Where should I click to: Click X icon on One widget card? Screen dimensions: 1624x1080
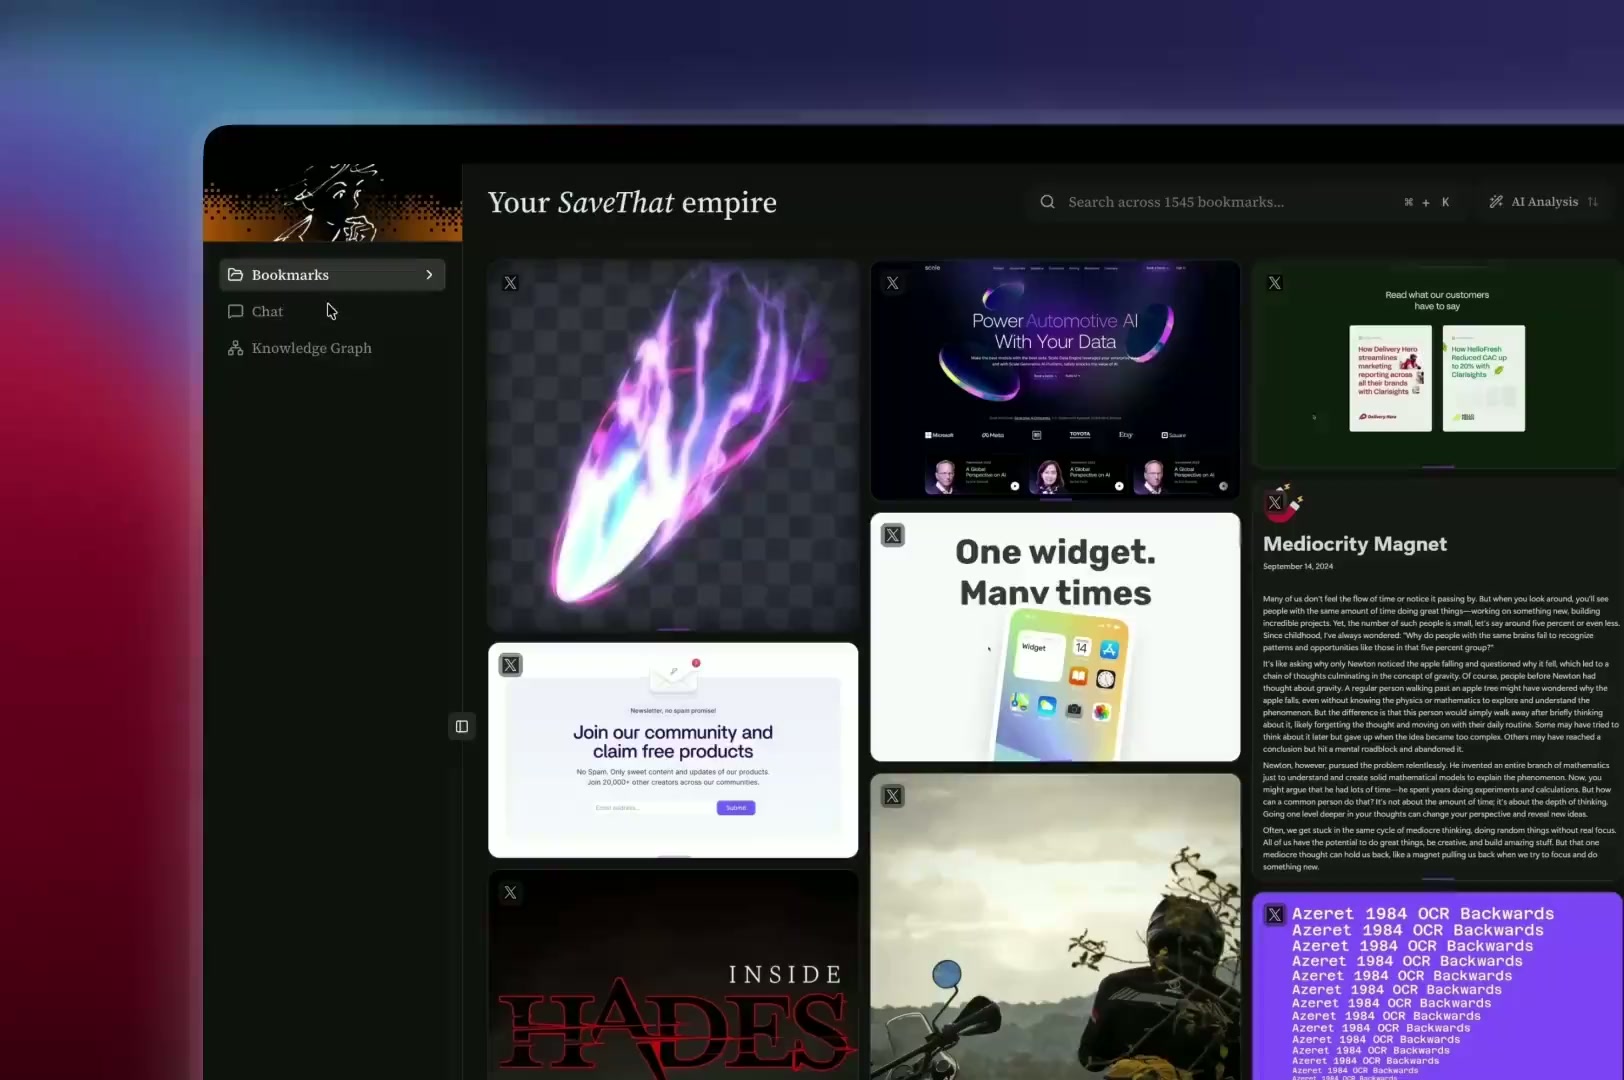[x=893, y=536]
